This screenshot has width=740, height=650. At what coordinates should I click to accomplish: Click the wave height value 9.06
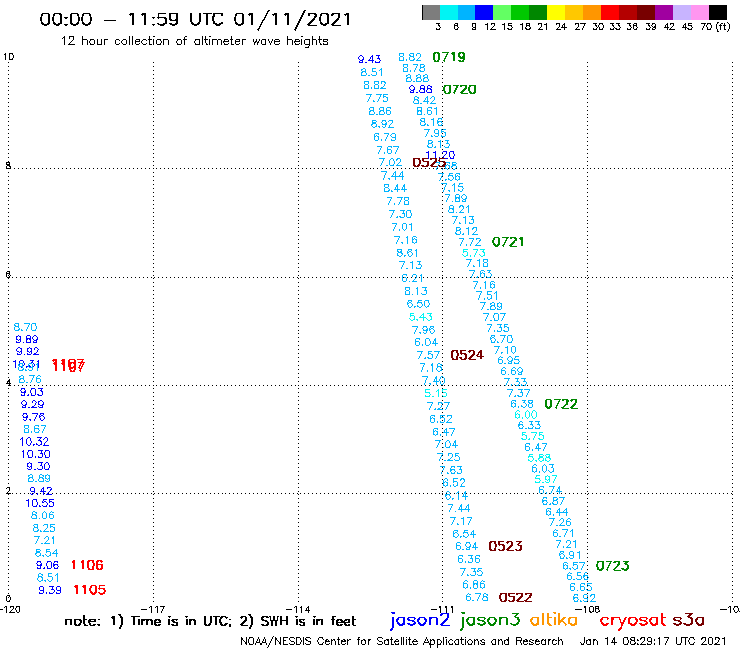(47, 565)
